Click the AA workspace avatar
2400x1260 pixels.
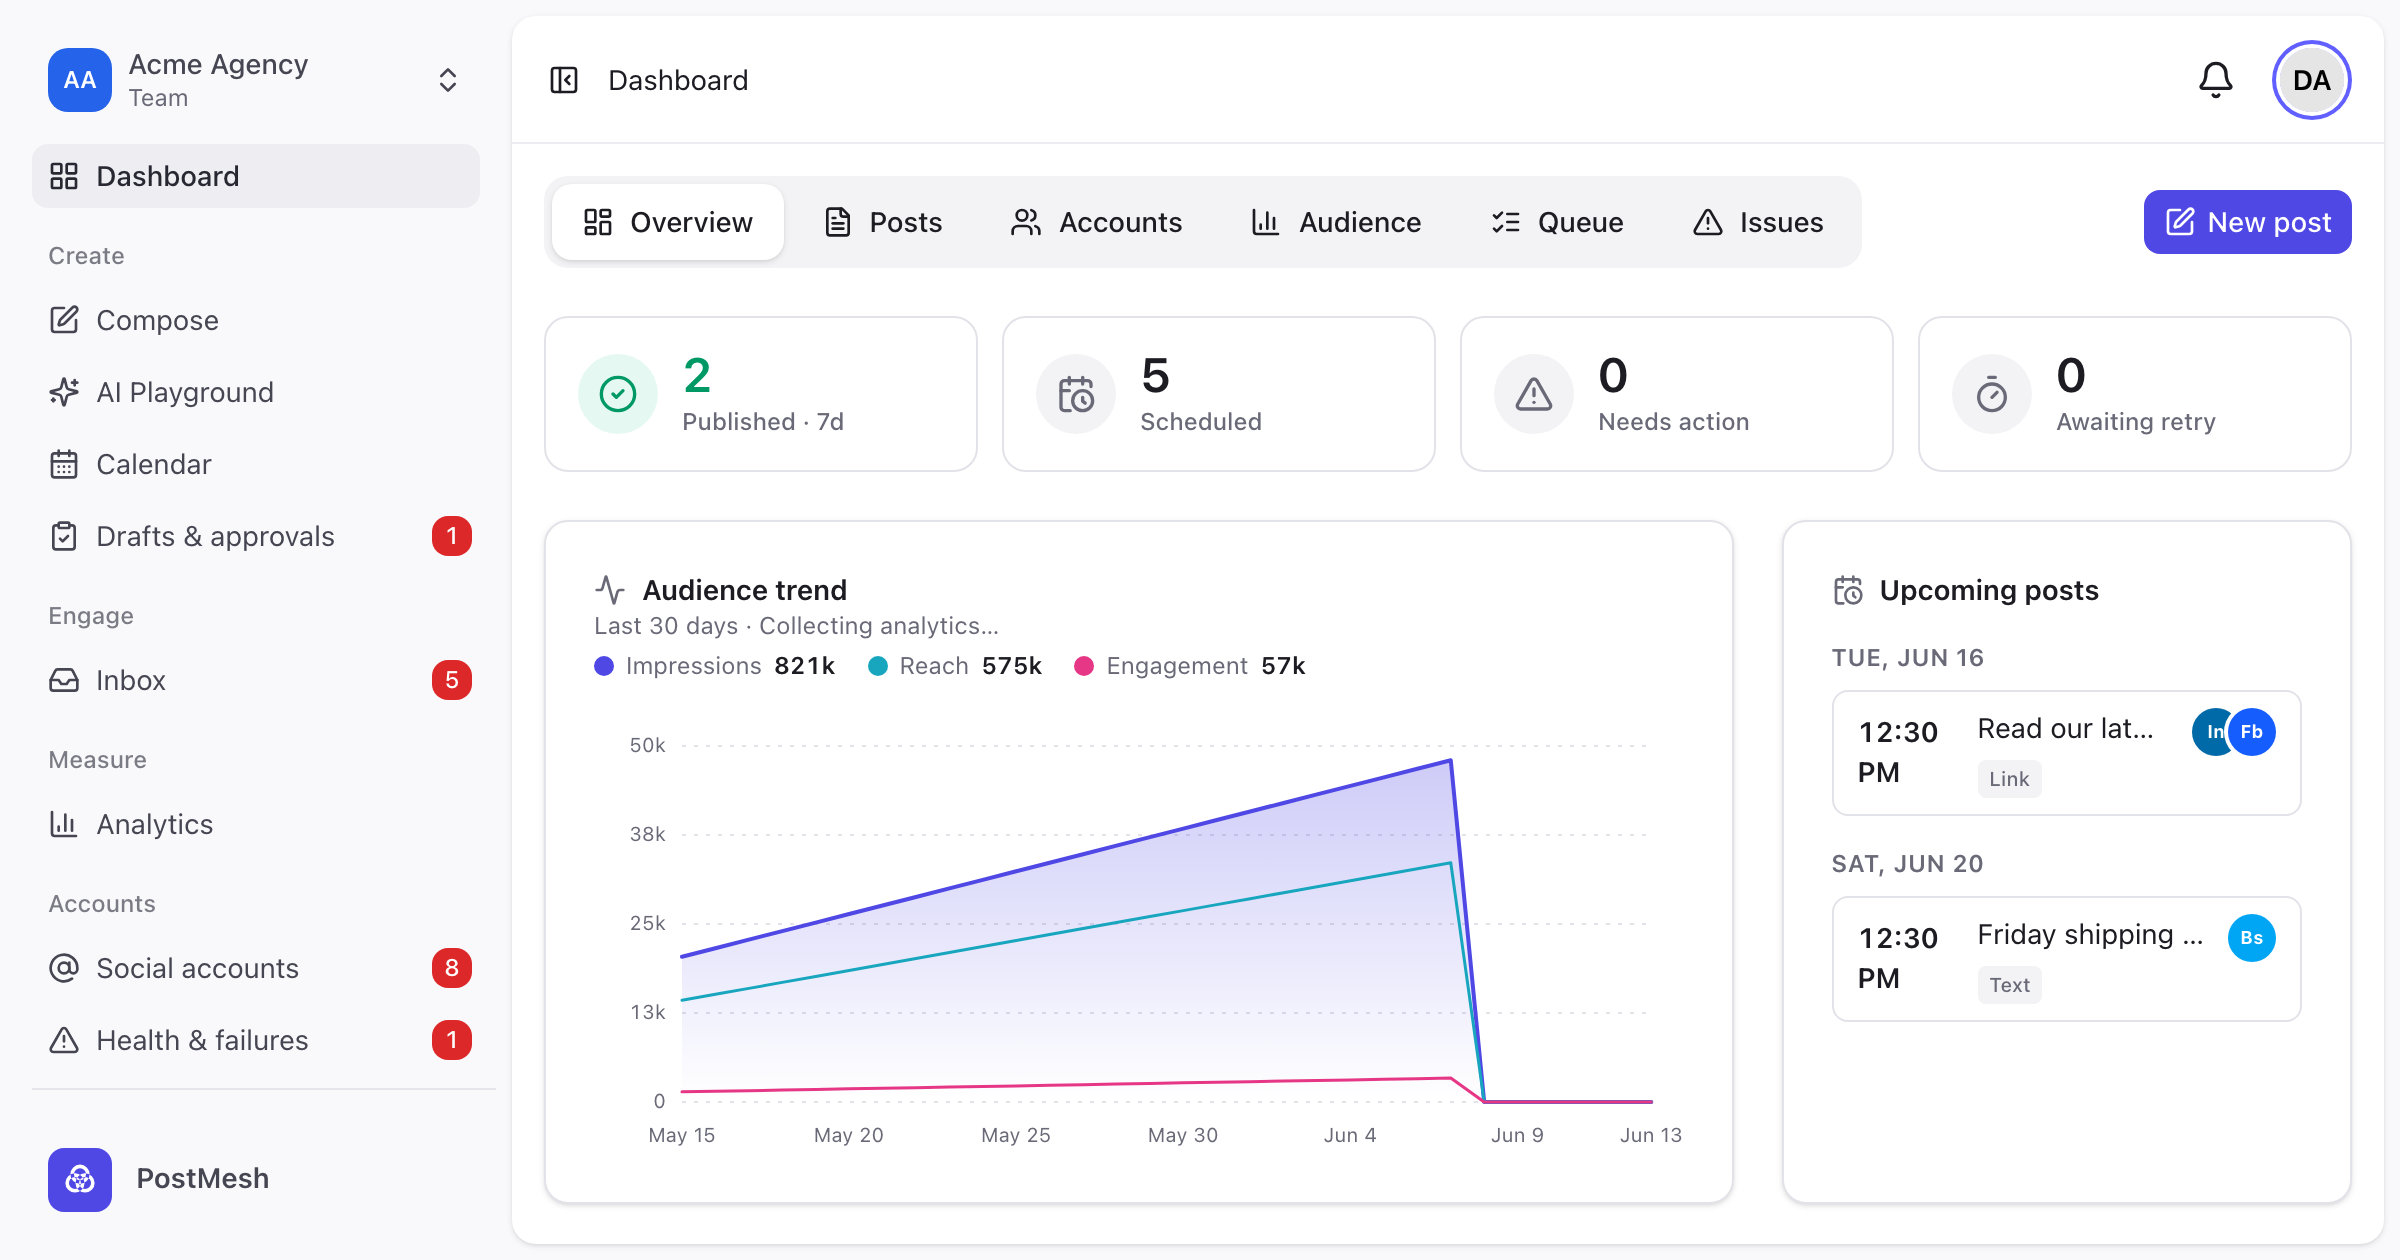click(80, 80)
